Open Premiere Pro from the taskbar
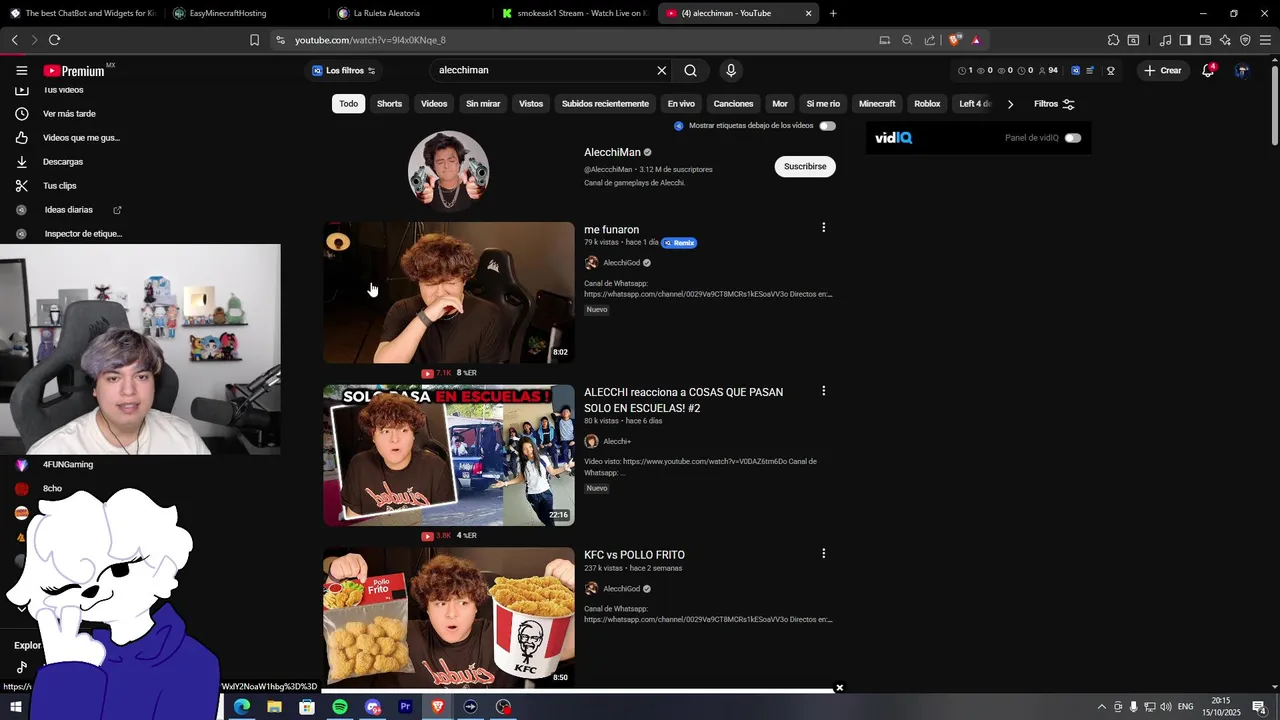 click(x=405, y=707)
